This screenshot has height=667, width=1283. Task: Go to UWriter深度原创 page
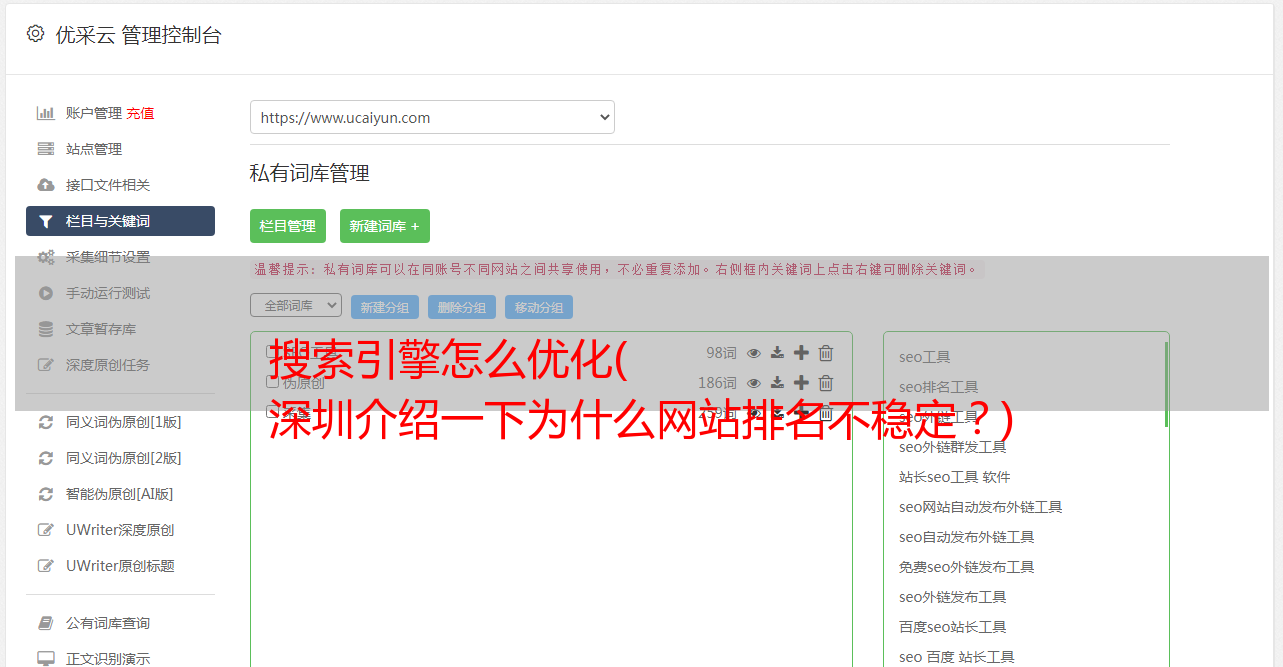120,530
